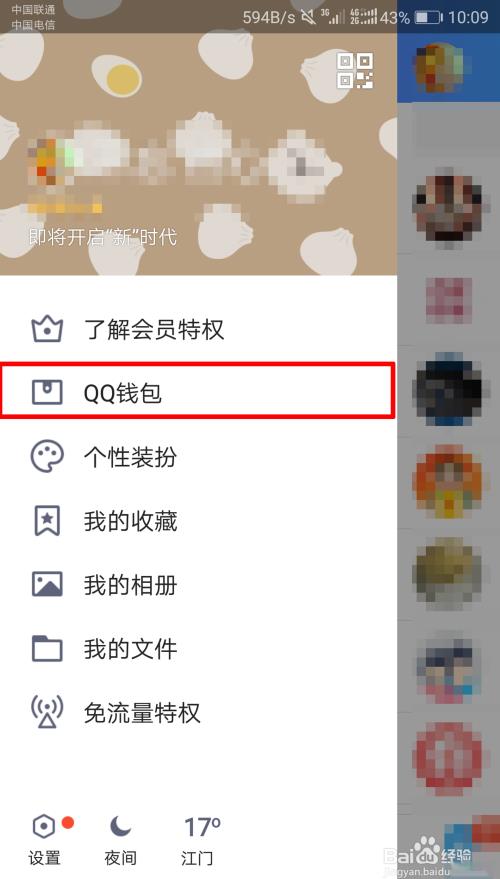Open 我的收藏 menu label
The height and width of the screenshot is (879, 500).
131,521
